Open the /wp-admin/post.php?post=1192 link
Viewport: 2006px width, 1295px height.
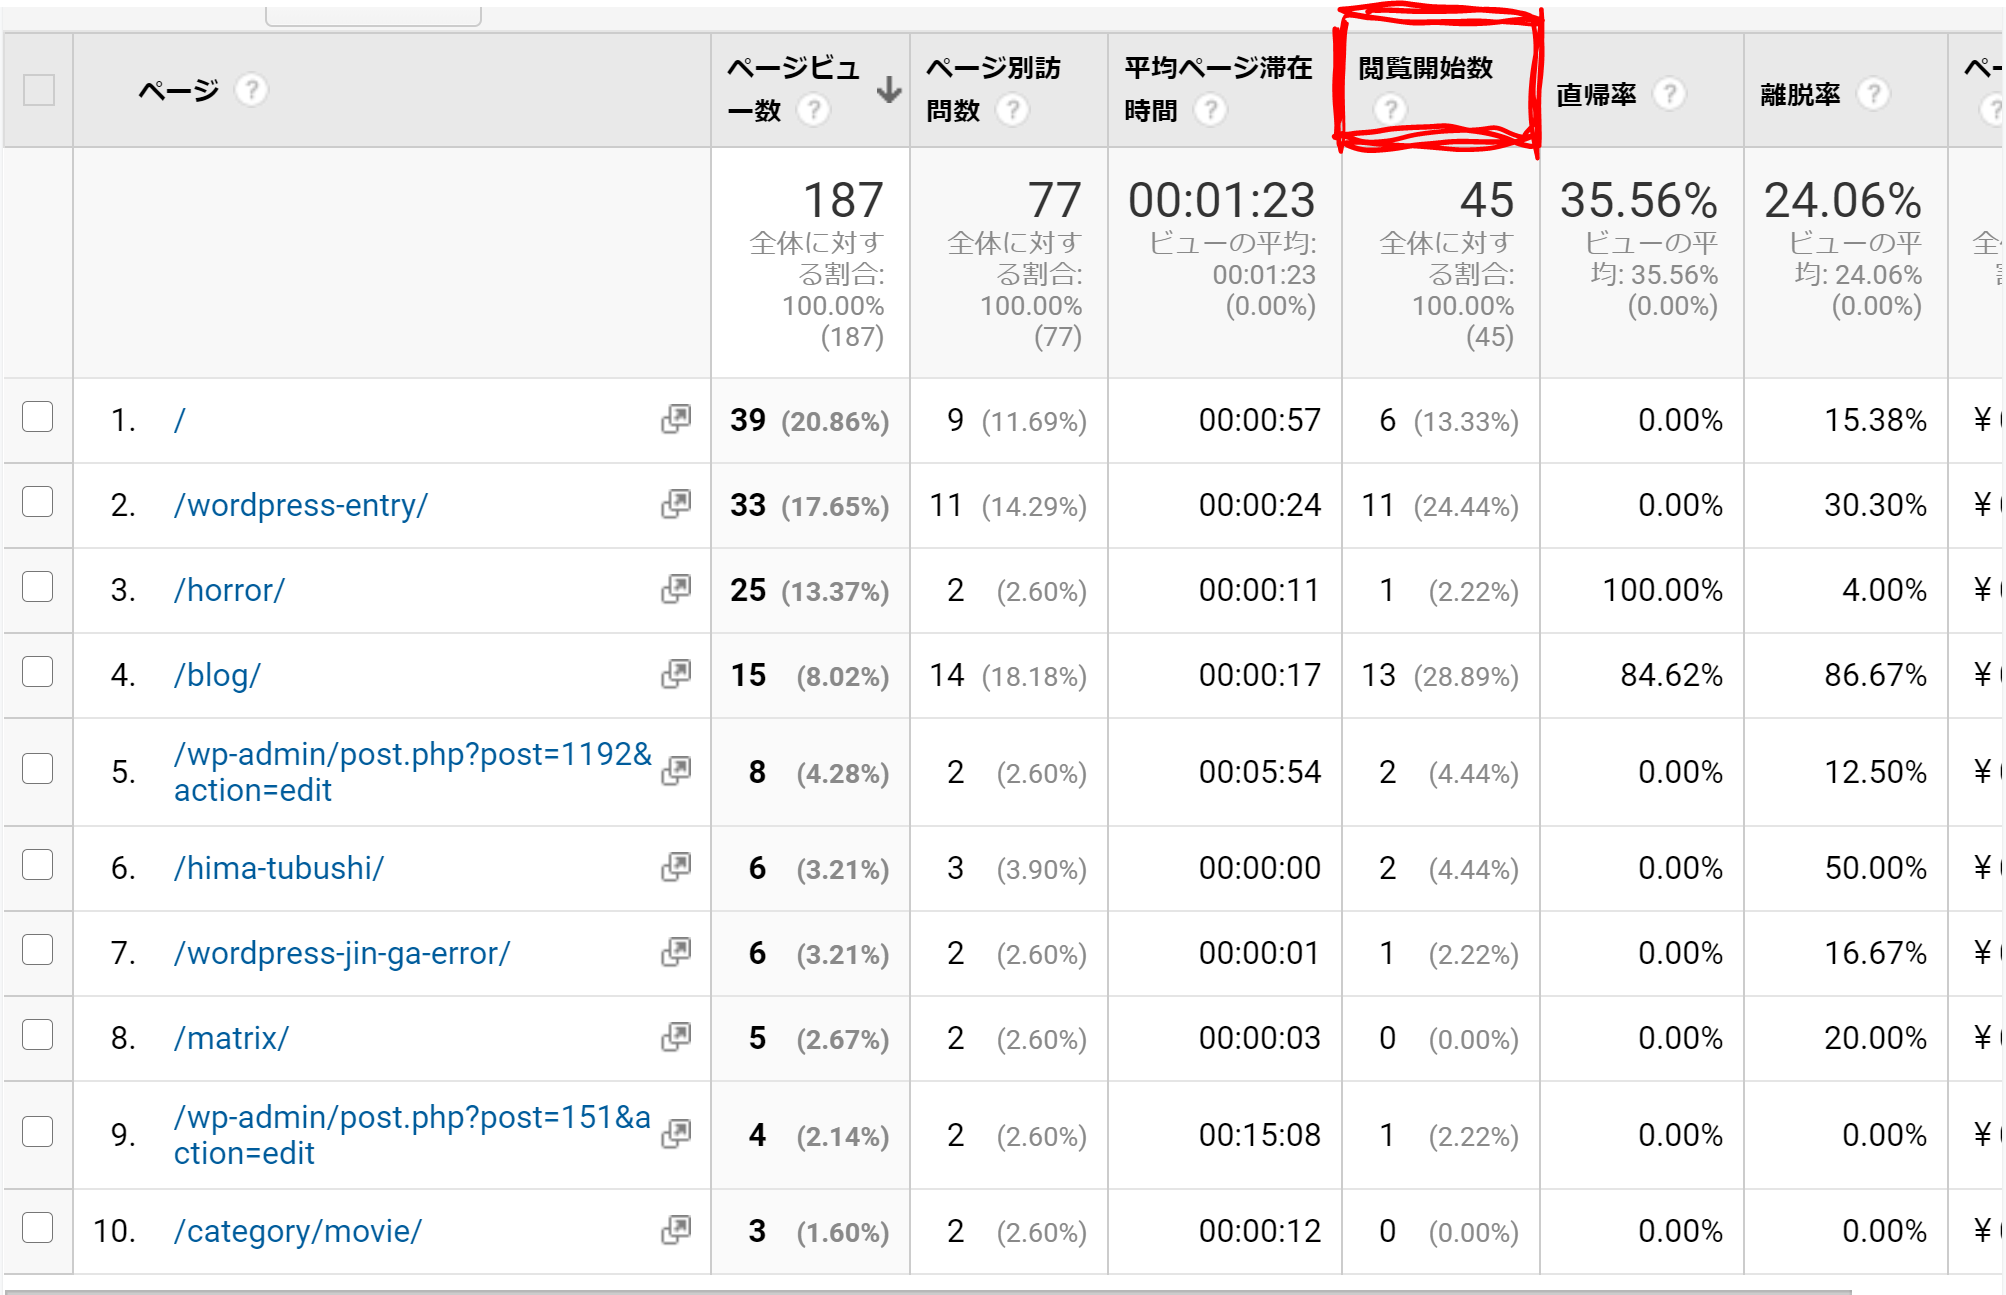413,772
